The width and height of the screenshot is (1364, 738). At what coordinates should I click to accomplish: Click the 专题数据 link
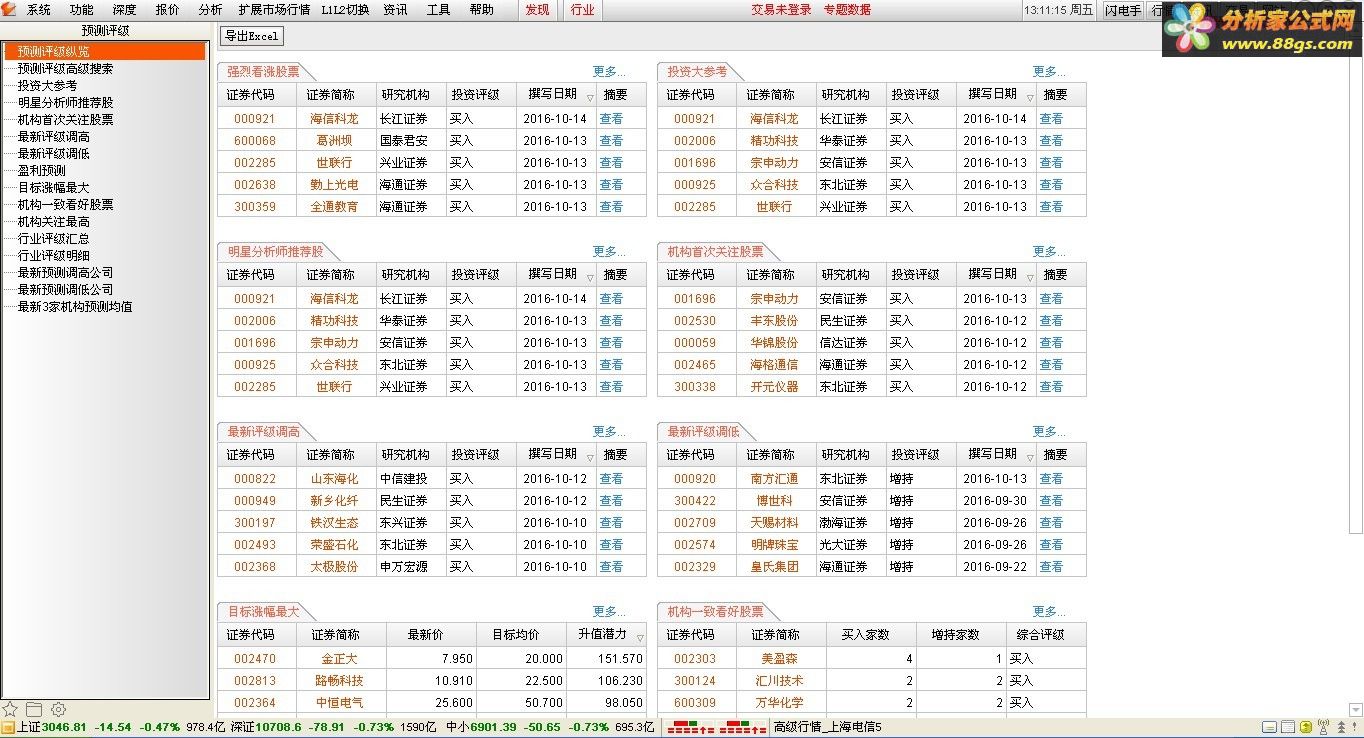click(847, 10)
